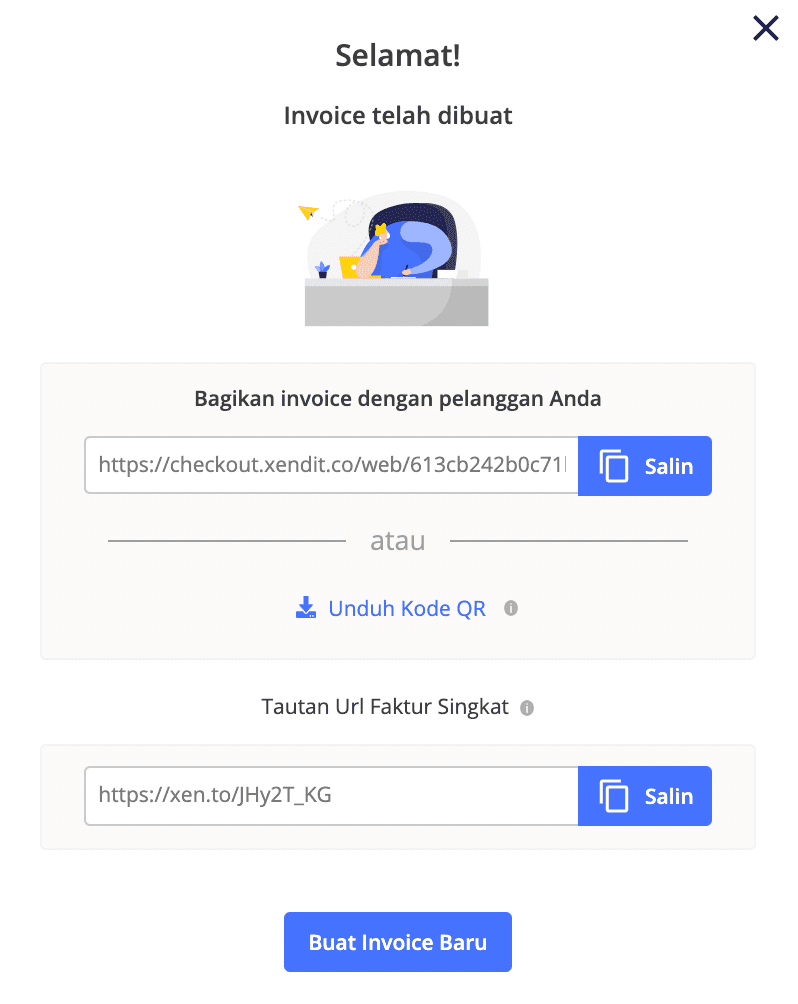Focus the checkout.xendit.co invoice URL field
Screen dimensions: 798x1004
(331, 466)
